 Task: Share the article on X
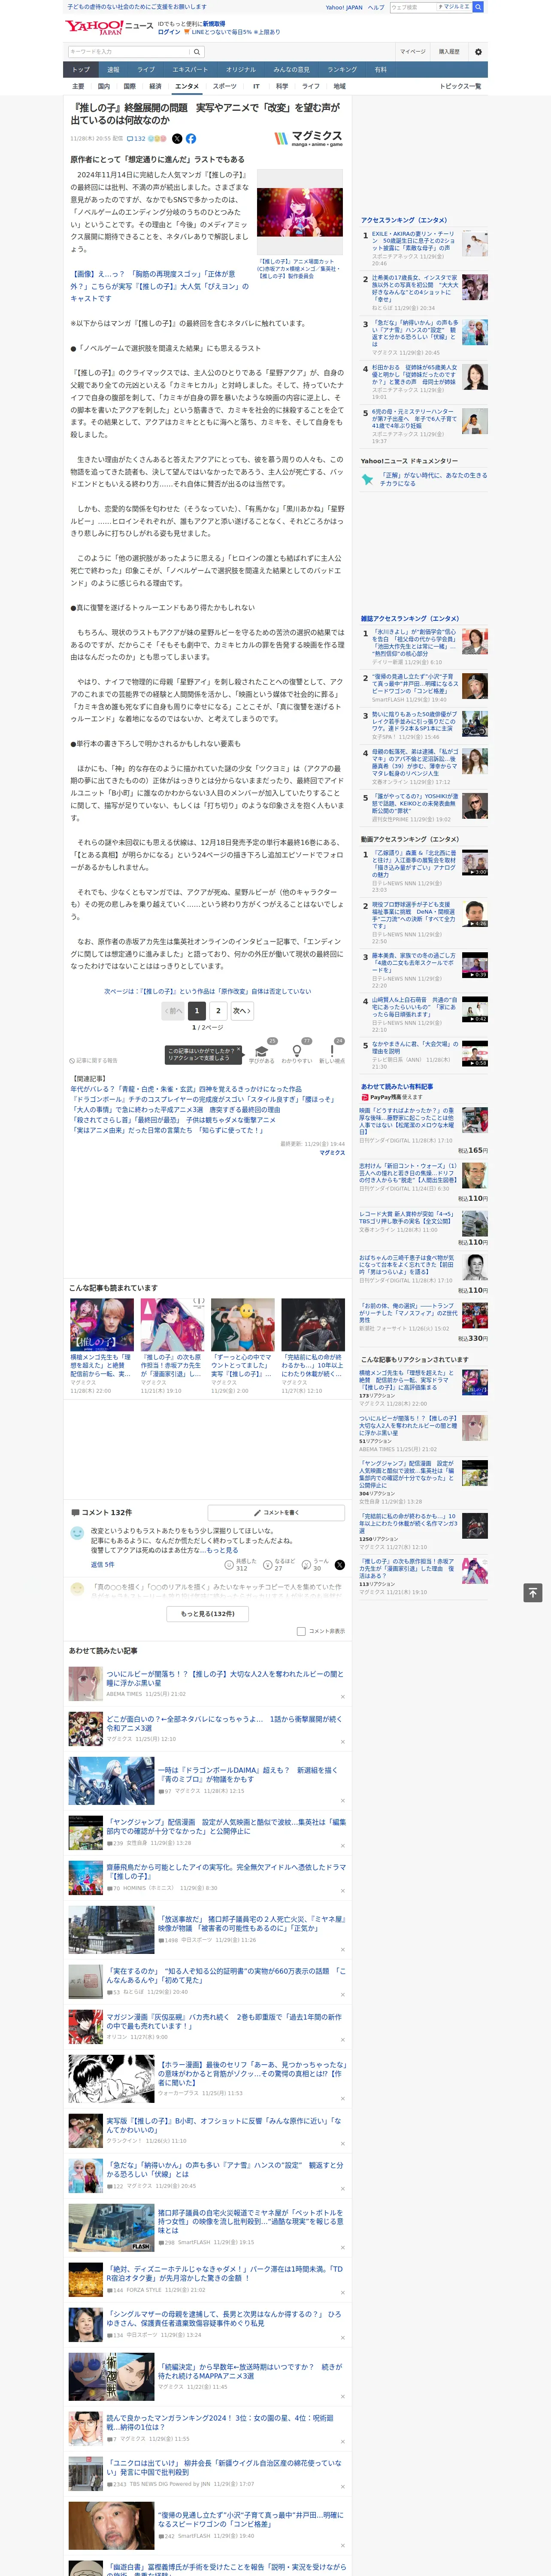pos(177,139)
